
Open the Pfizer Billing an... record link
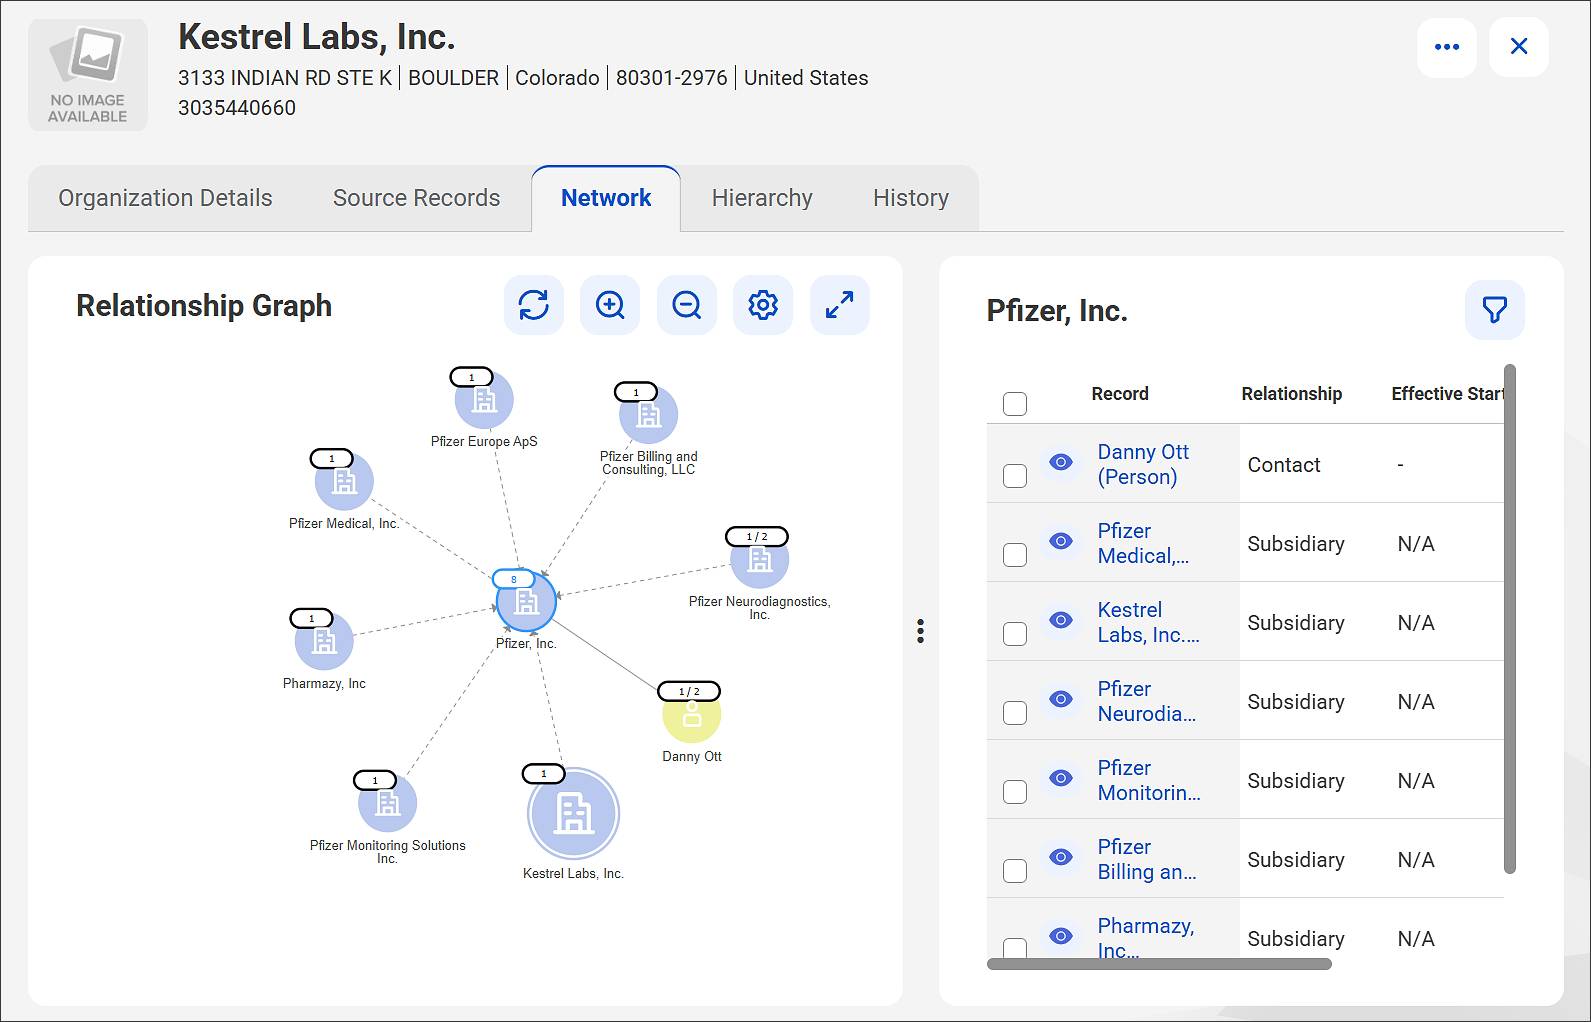(x=1146, y=859)
